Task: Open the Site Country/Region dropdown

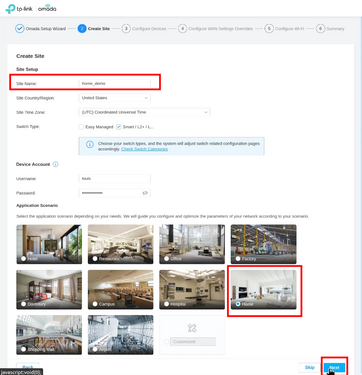Action: [x=114, y=98]
